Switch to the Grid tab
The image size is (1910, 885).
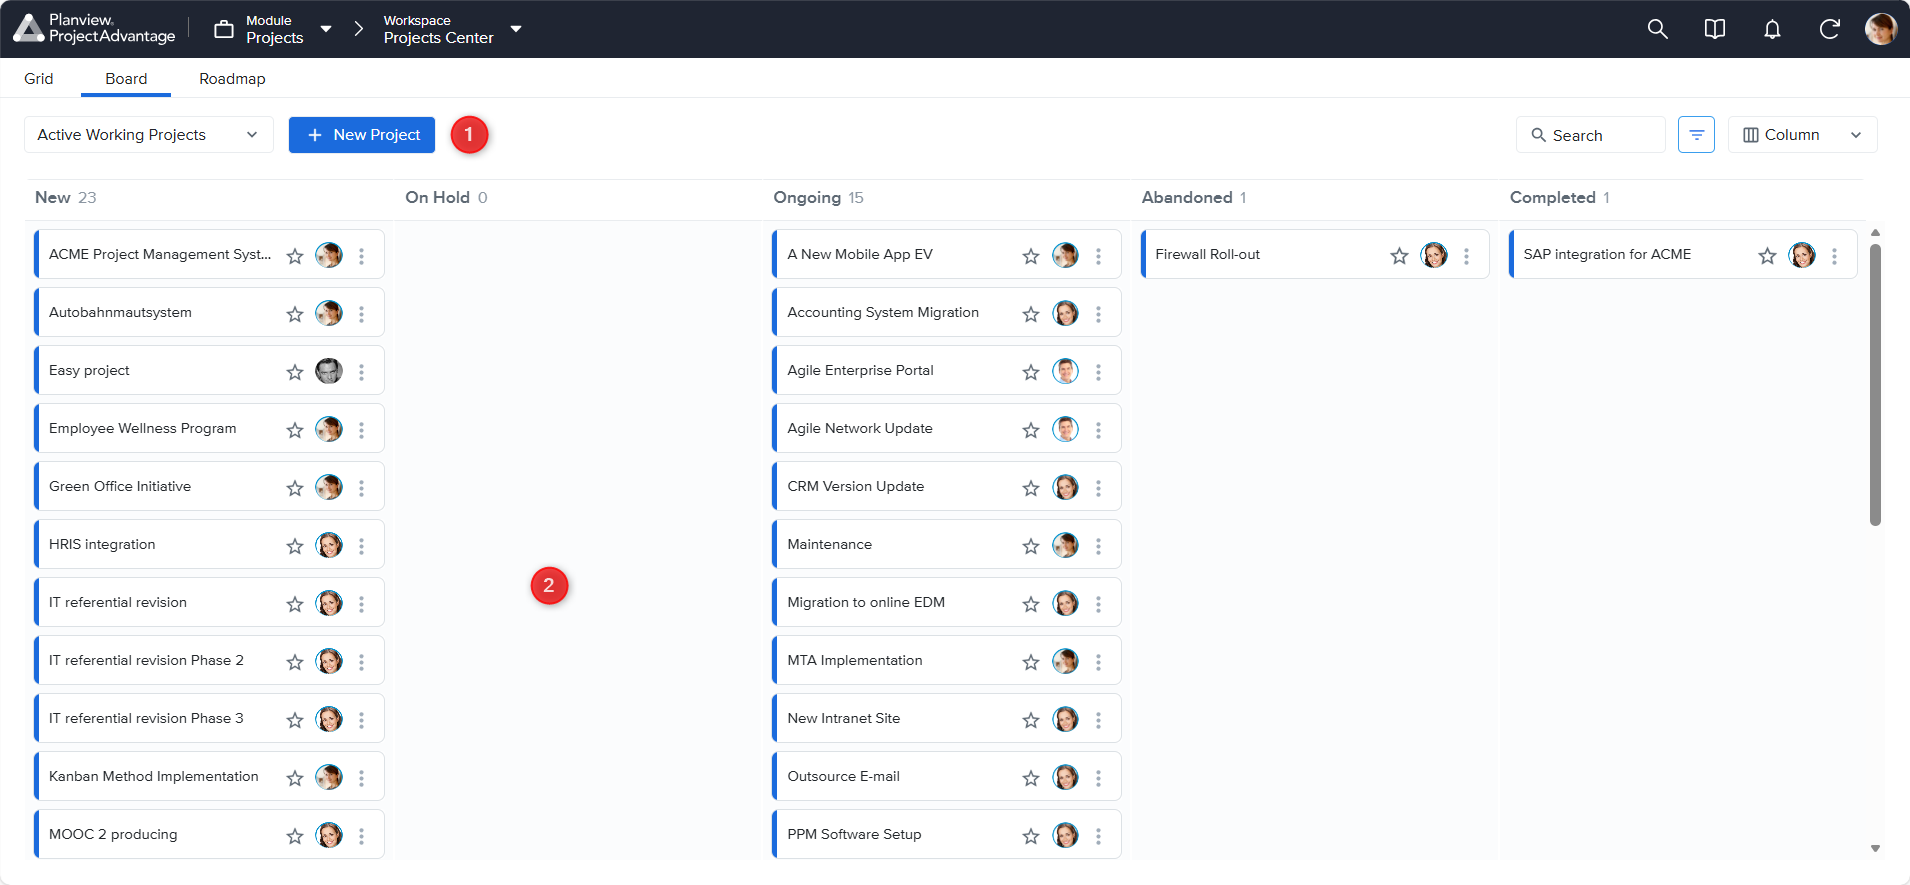pos(39,79)
